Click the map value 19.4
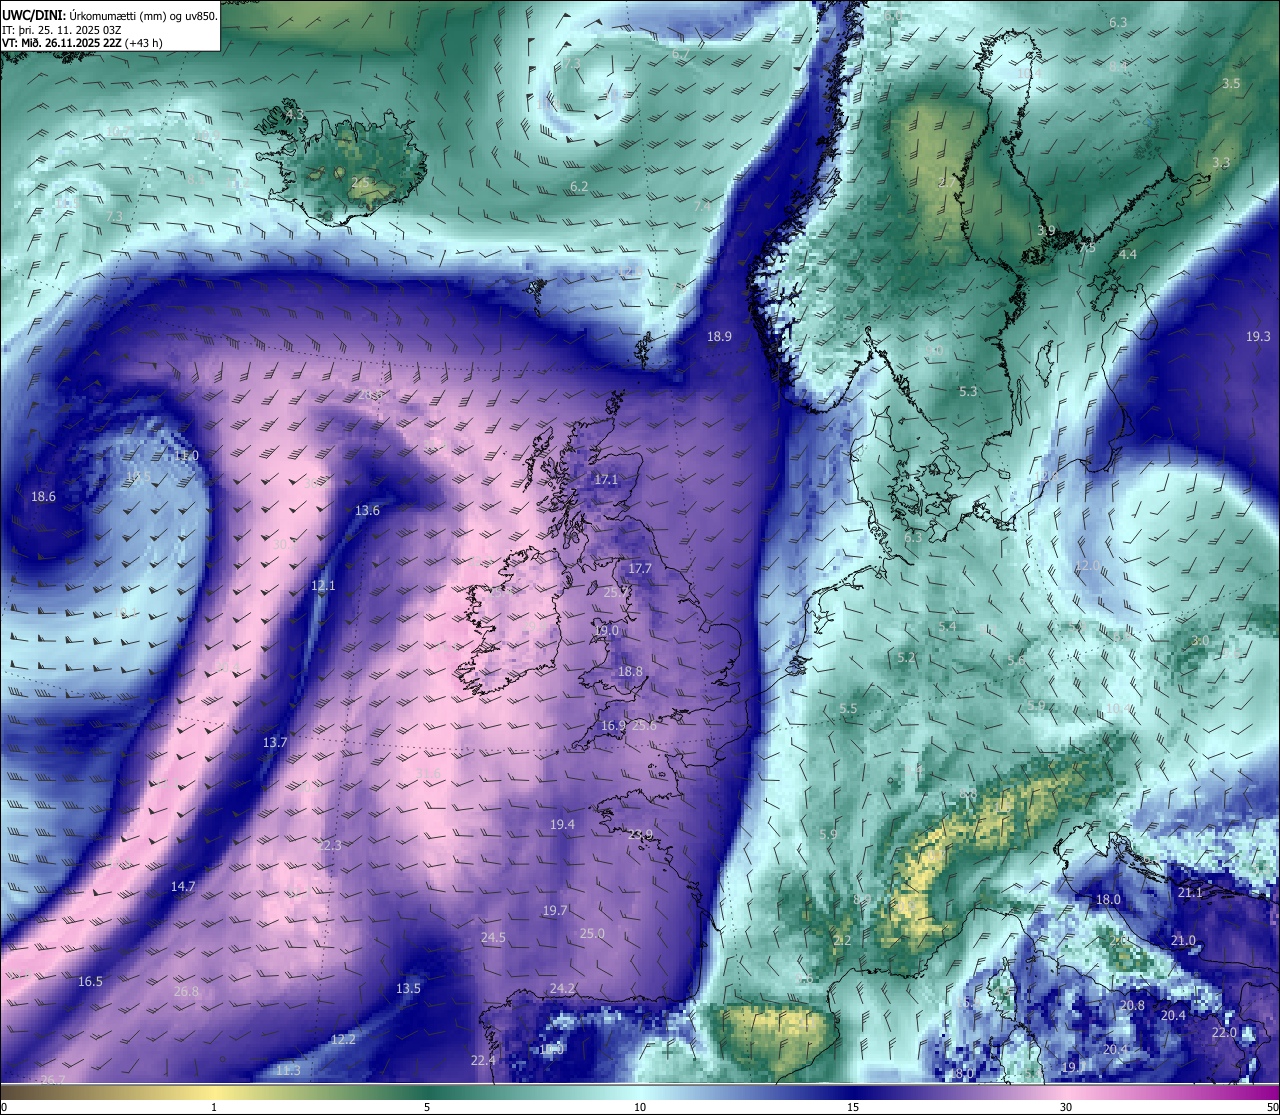The height and width of the screenshot is (1115, 1280). 562,825
